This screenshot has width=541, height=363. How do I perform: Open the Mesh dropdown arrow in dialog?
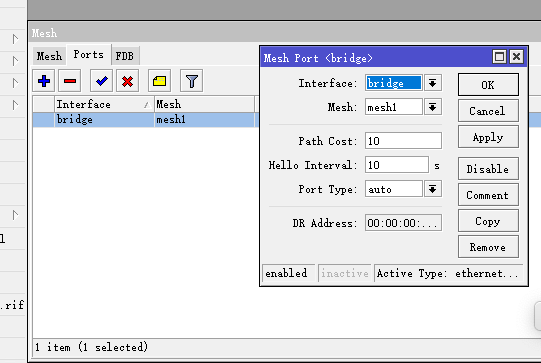[x=433, y=107]
